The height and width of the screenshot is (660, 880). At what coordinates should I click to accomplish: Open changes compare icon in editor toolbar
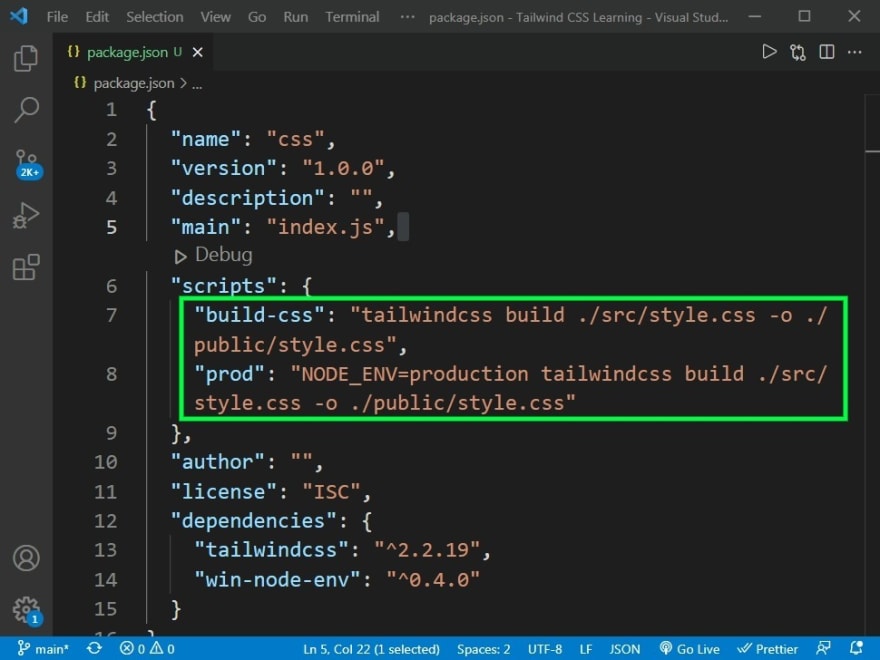point(798,52)
